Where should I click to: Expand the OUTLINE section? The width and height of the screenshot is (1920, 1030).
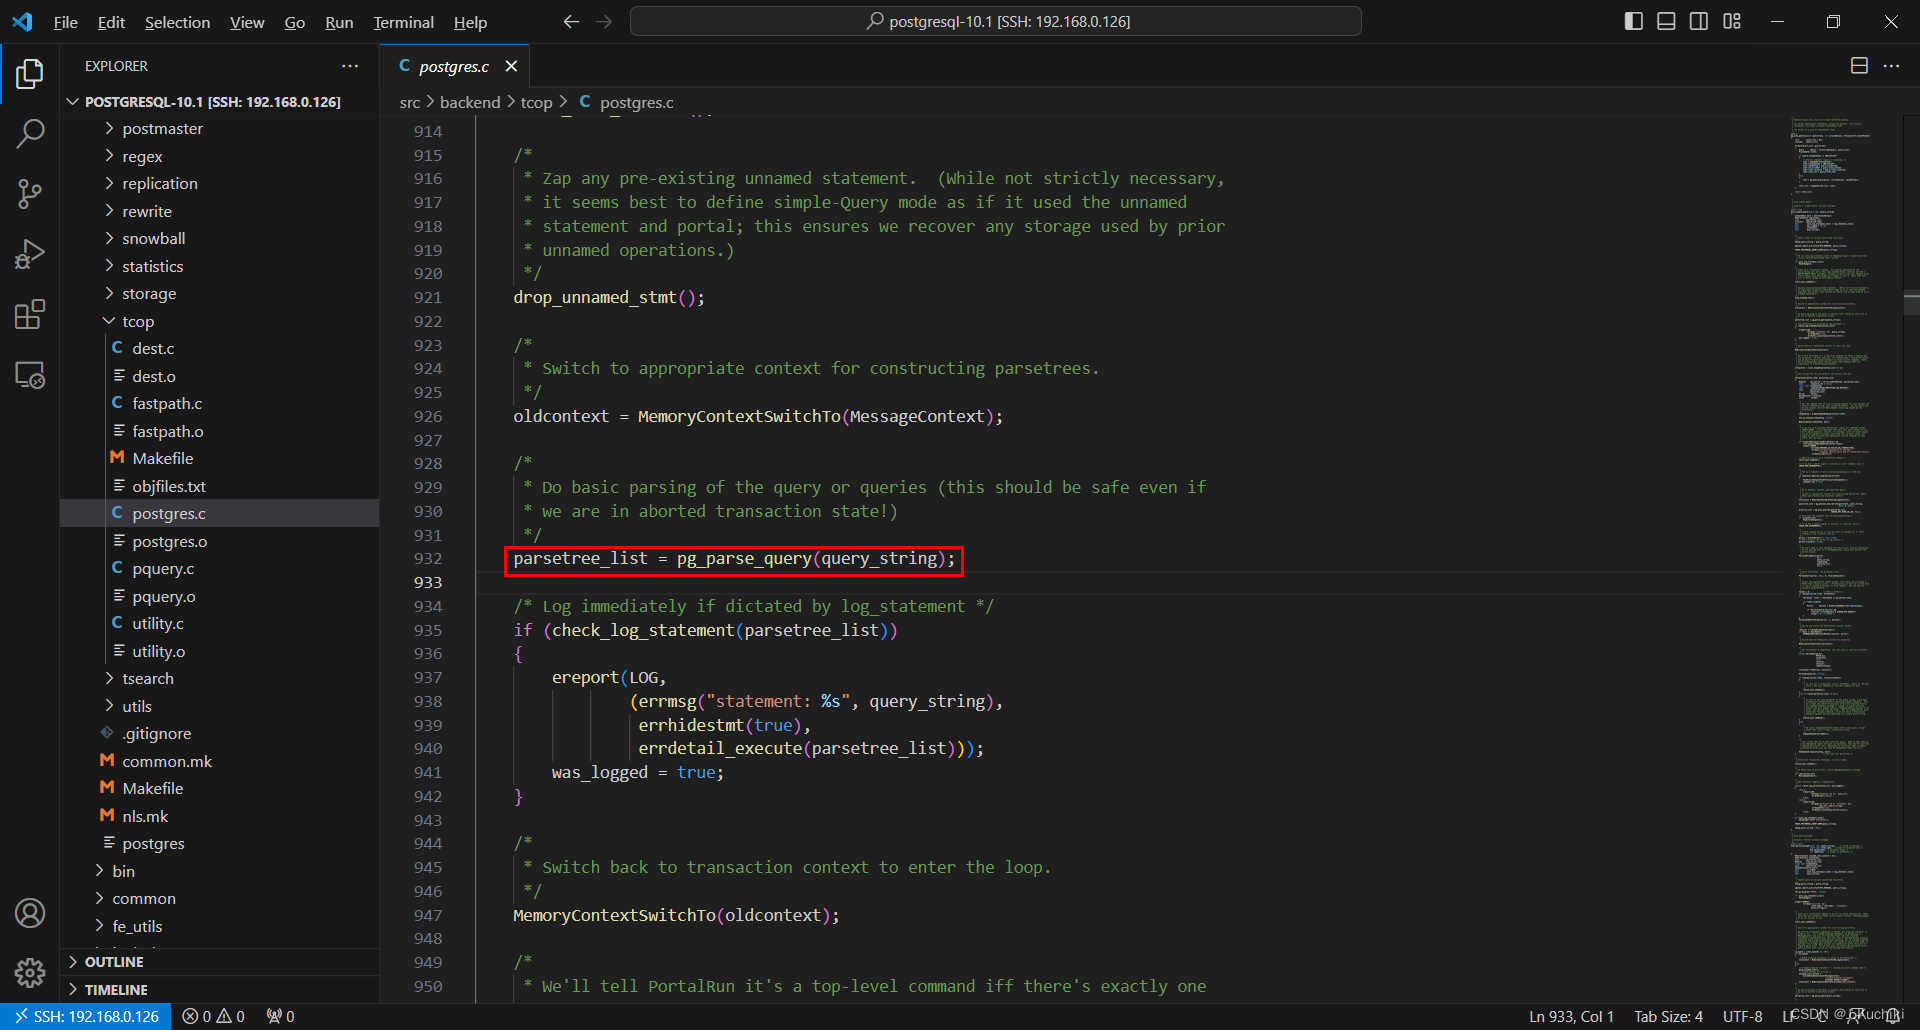220,962
